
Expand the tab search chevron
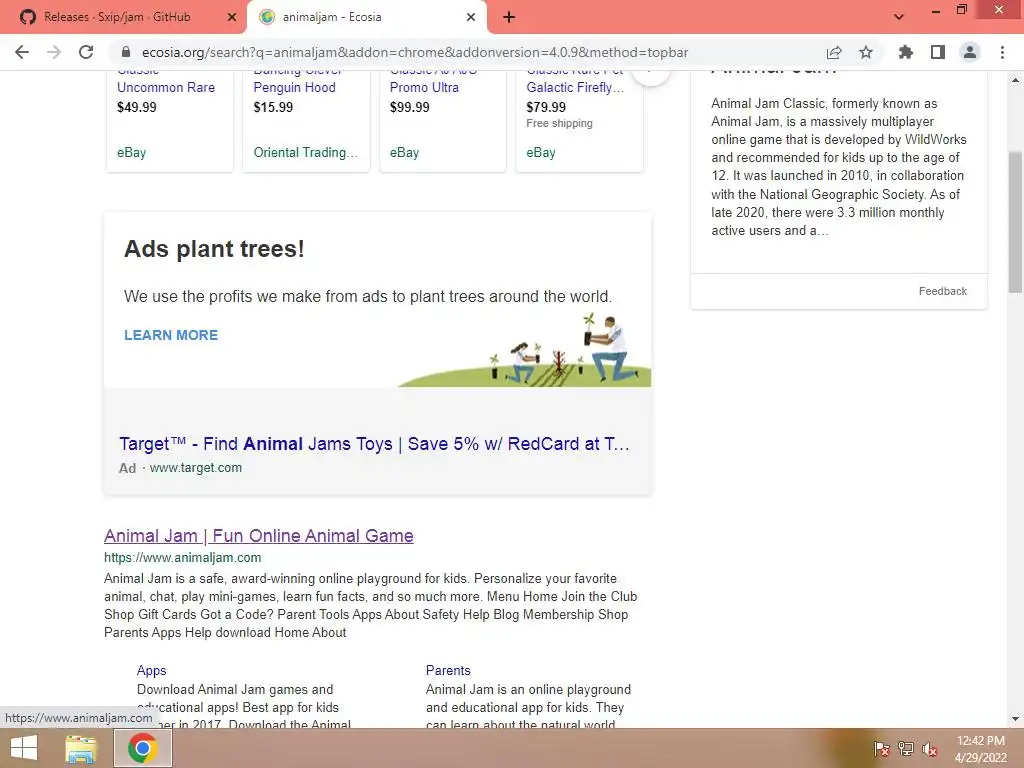[899, 17]
